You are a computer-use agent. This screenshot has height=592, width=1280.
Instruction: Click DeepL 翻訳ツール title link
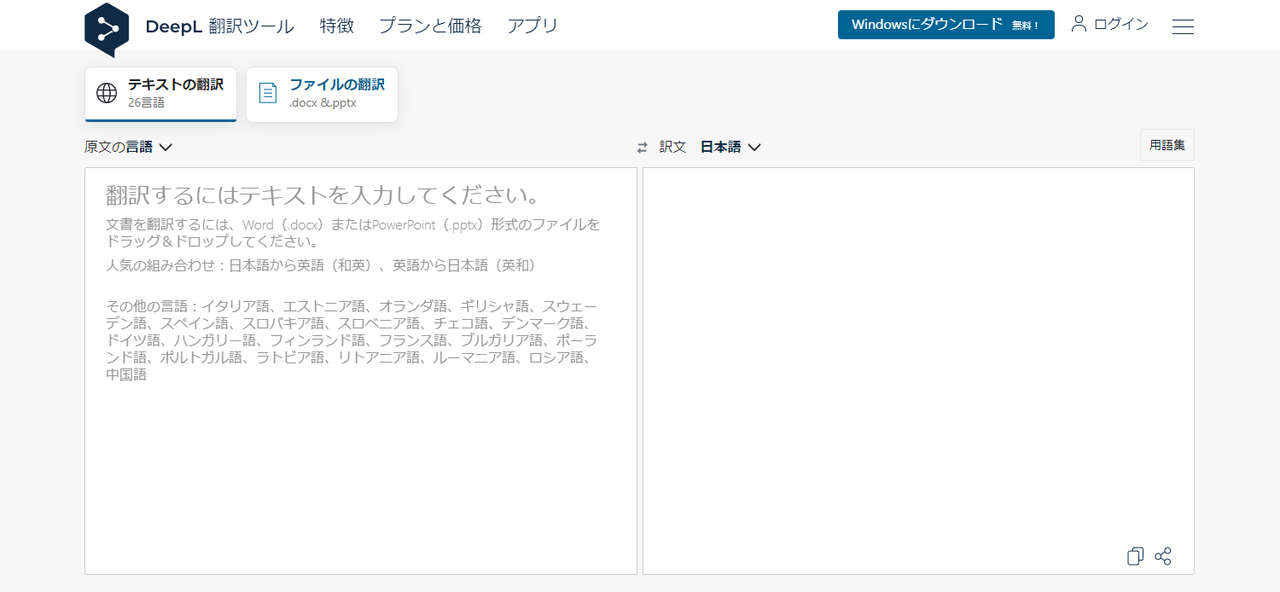[x=220, y=27]
